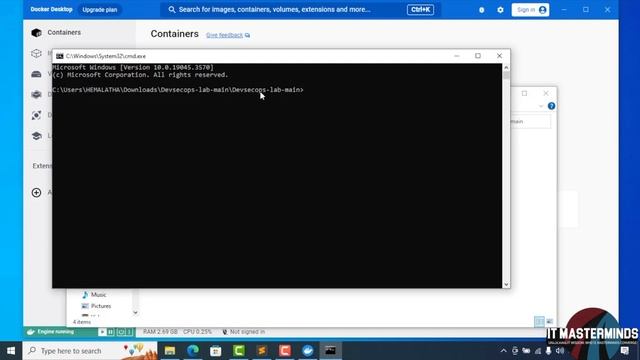This screenshot has width=640, height=360.
Task: Show hidden system tray icons
Action: (x=504, y=351)
